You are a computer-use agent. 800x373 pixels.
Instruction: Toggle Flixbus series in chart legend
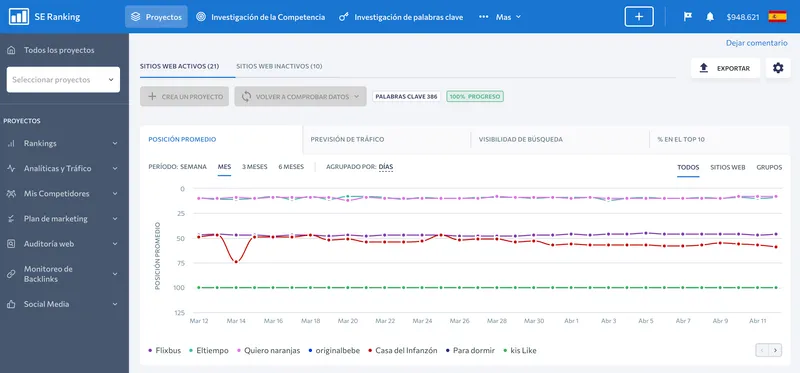(x=164, y=351)
